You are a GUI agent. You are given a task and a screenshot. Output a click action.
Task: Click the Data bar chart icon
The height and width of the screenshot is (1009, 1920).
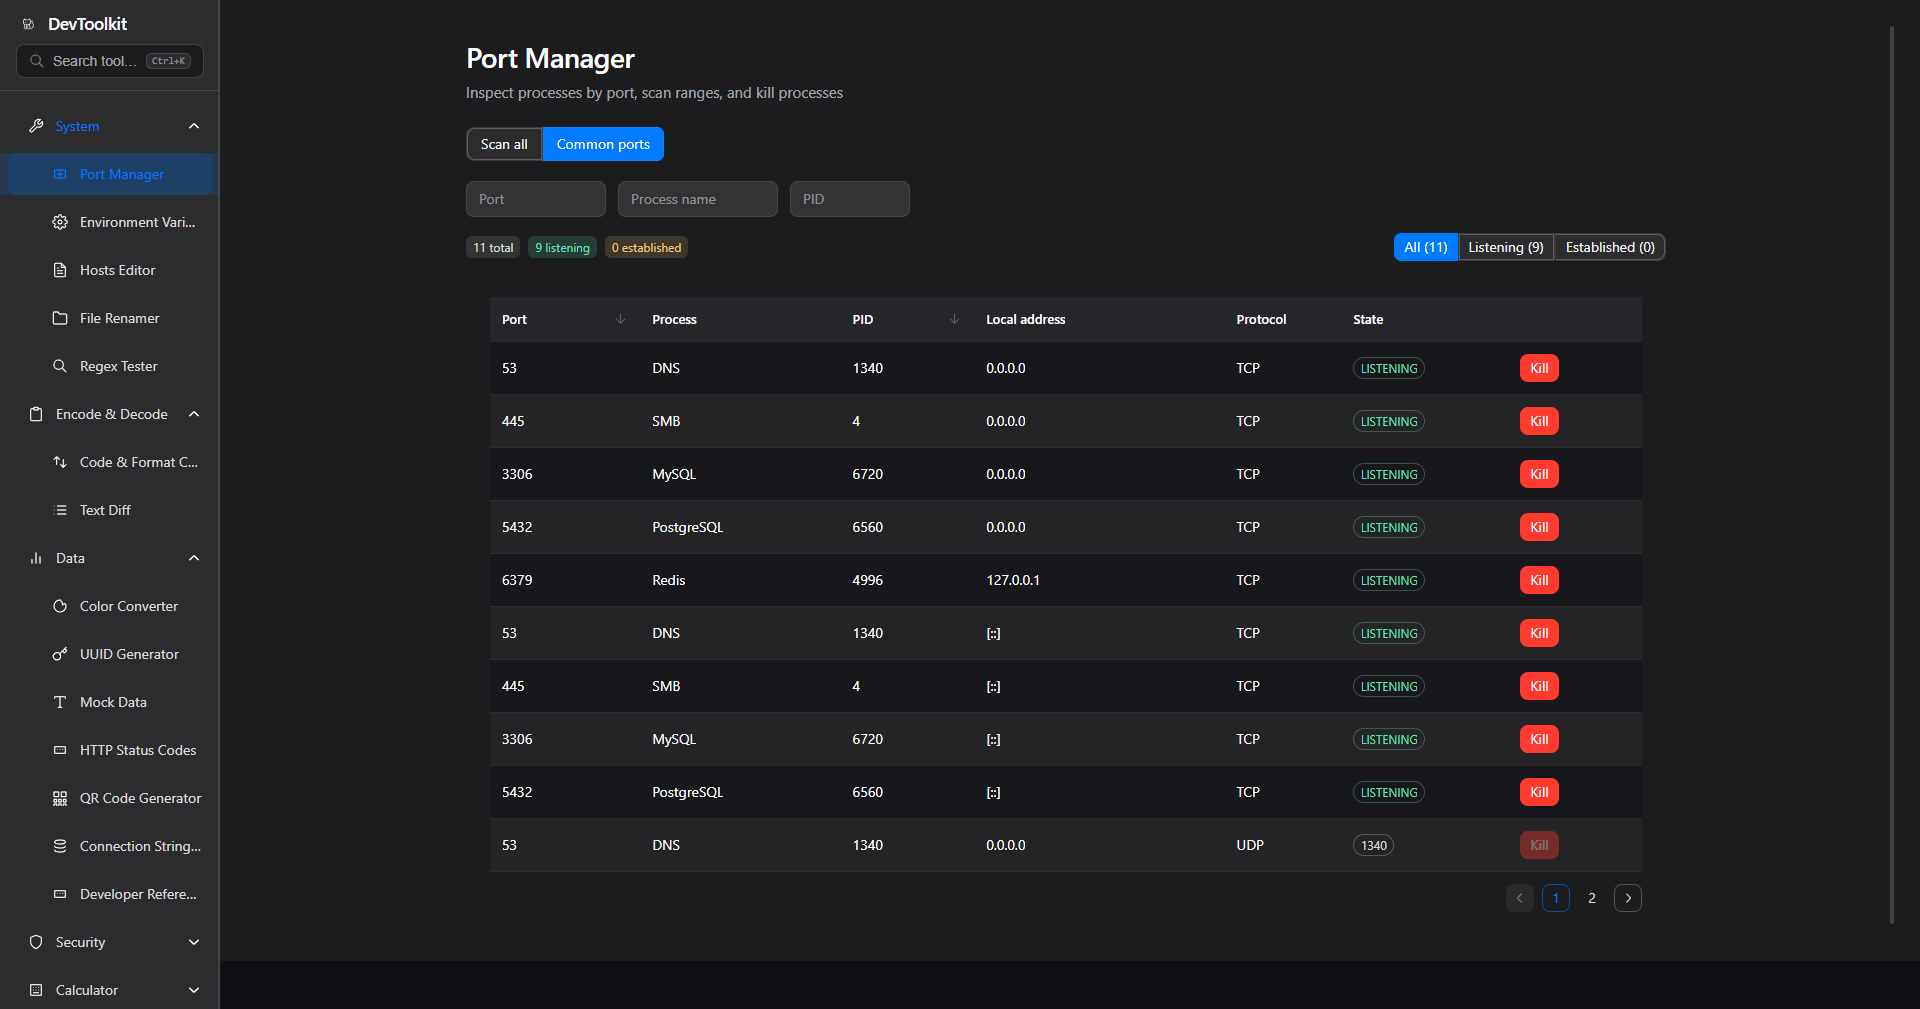pos(36,558)
